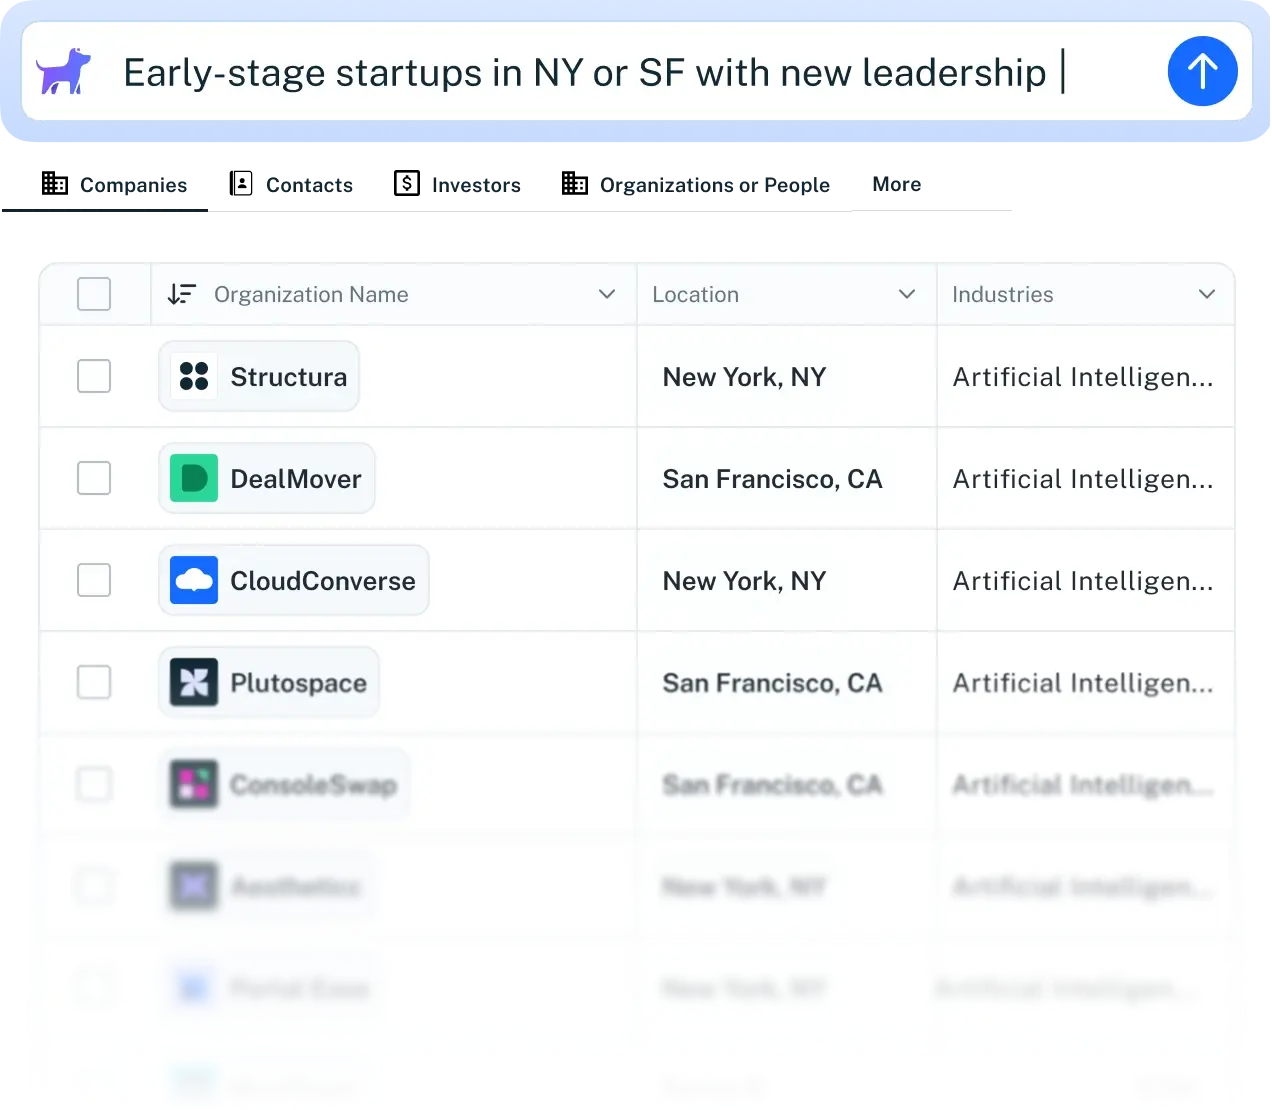The height and width of the screenshot is (1110, 1272).
Task: Open the Industries column dropdown
Action: pos(1206,294)
